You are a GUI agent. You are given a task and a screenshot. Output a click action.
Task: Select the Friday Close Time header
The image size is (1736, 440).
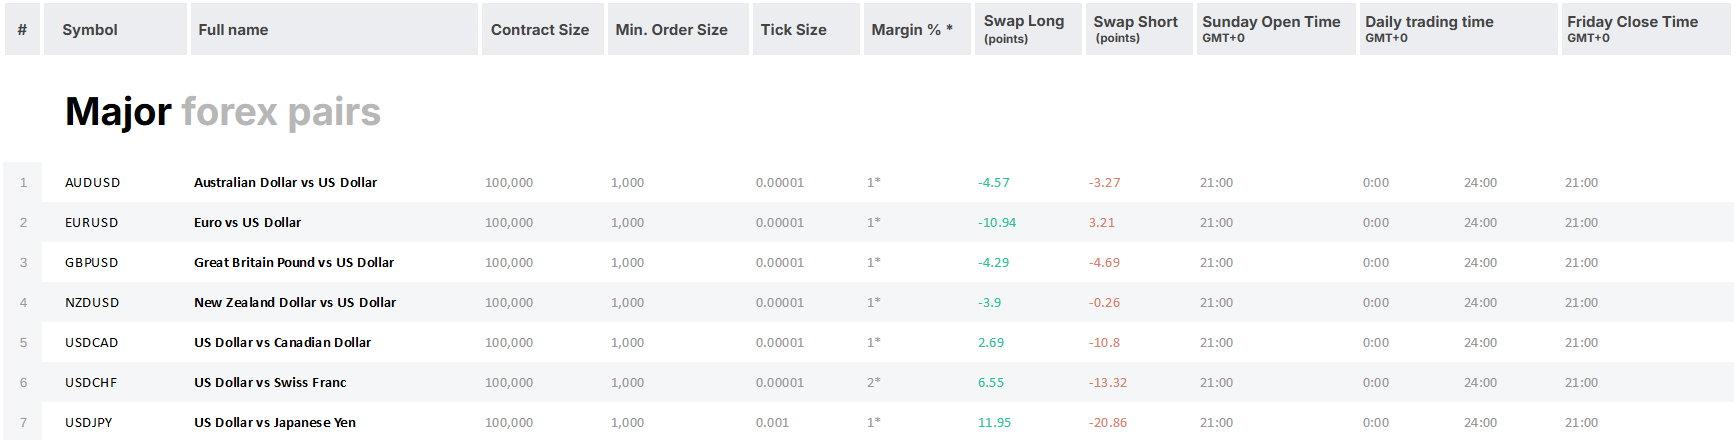click(1632, 29)
